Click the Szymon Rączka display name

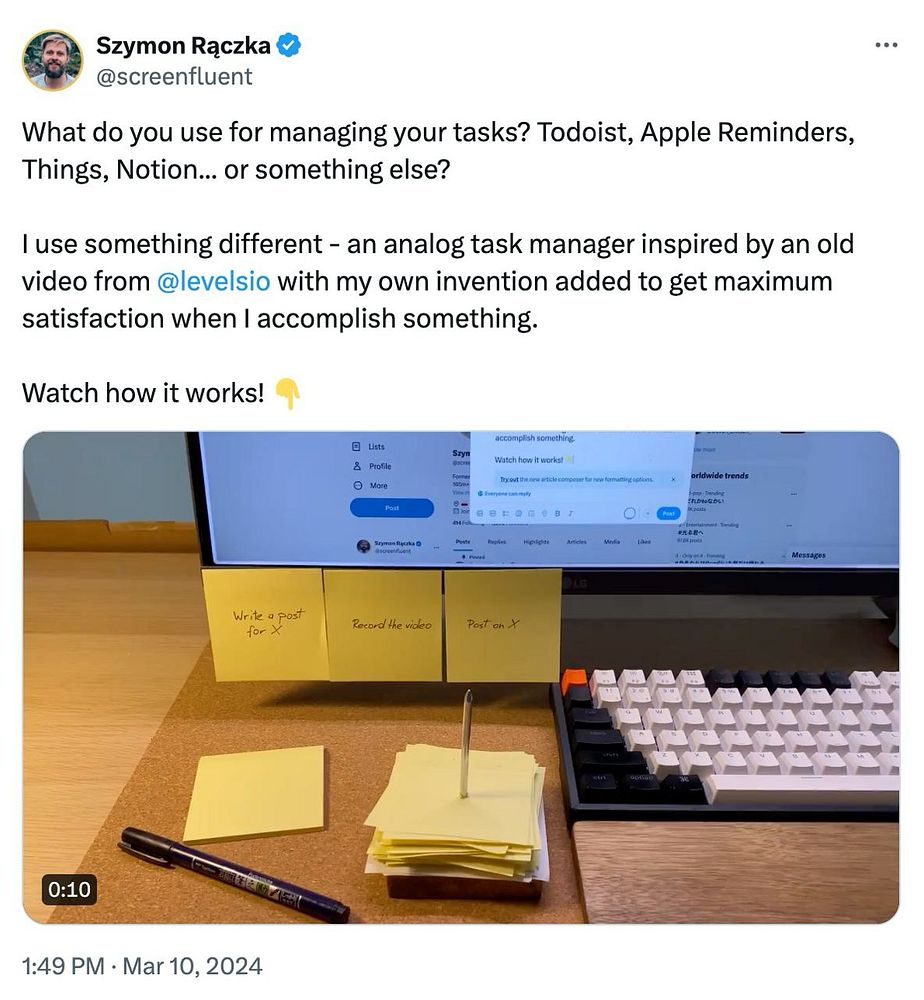click(x=183, y=45)
